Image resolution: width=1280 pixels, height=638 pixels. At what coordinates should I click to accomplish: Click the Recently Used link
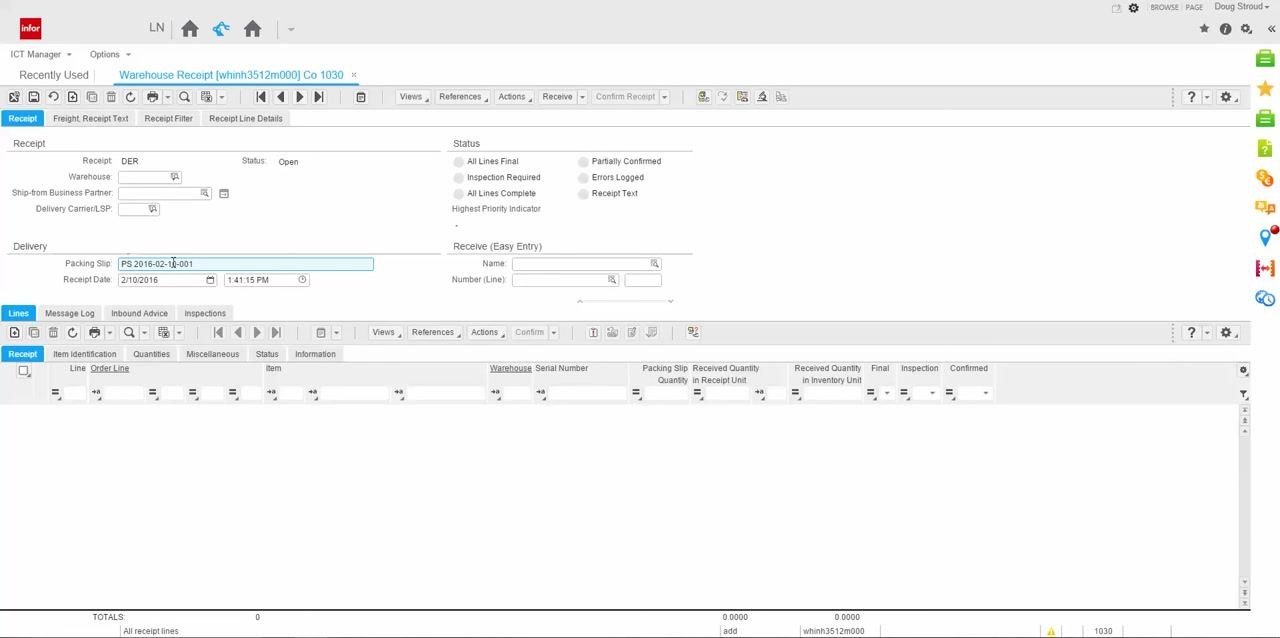click(x=54, y=75)
